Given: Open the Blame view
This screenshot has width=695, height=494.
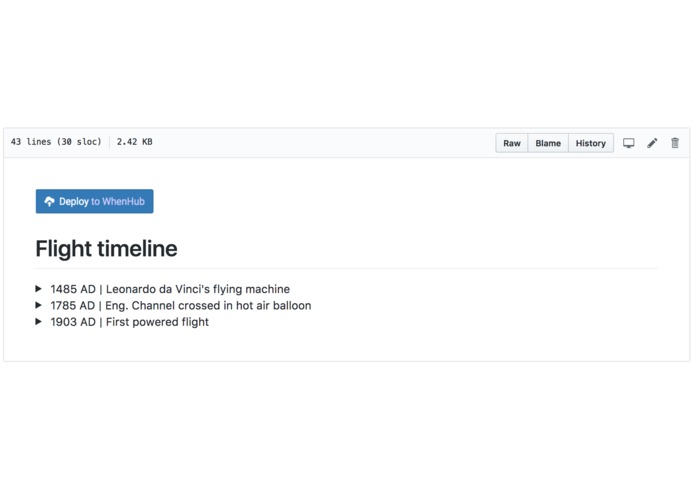Looking at the screenshot, I should click(548, 143).
